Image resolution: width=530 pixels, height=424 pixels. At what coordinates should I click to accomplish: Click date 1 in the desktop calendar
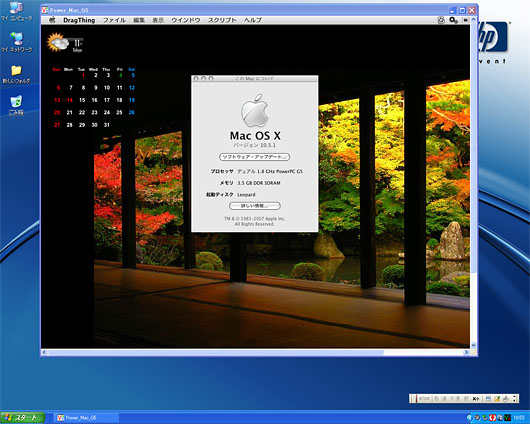click(x=83, y=75)
